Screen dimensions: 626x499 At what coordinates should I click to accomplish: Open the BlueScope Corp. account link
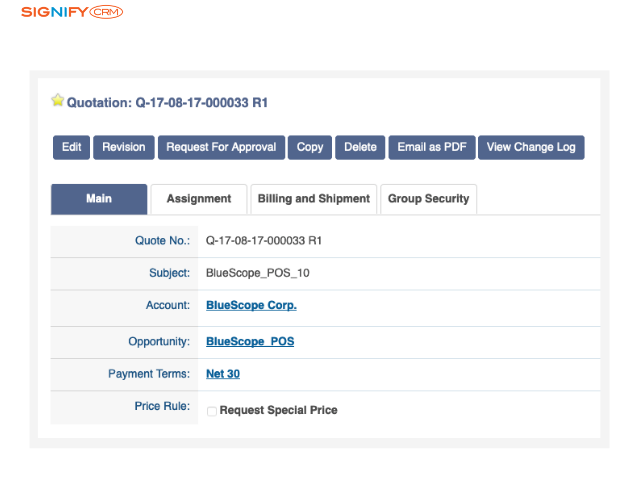[x=251, y=305]
